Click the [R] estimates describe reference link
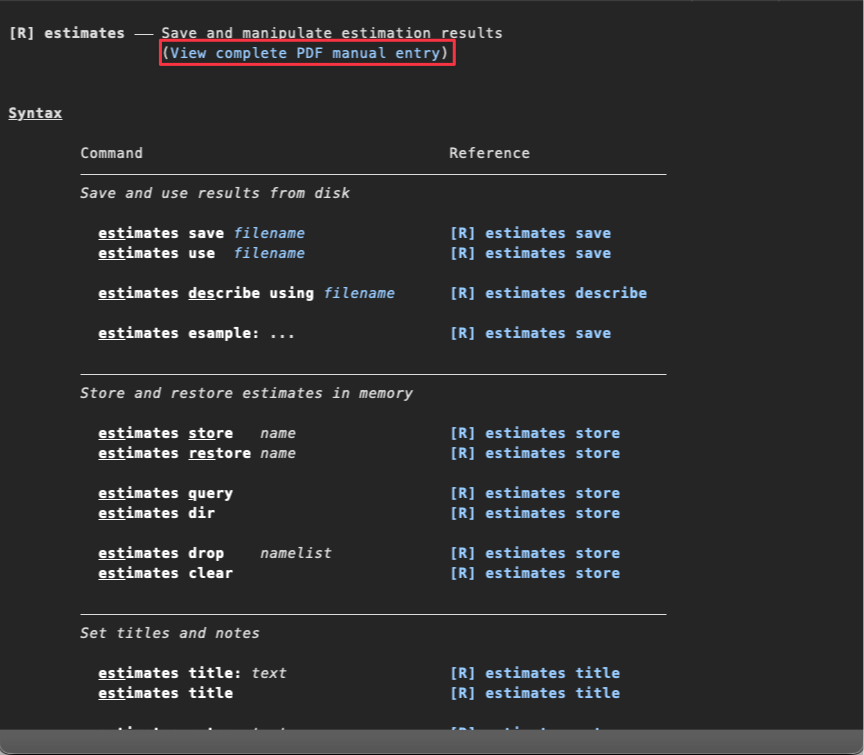Image resolution: width=864 pixels, height=755 pixels. coord(548,293)
